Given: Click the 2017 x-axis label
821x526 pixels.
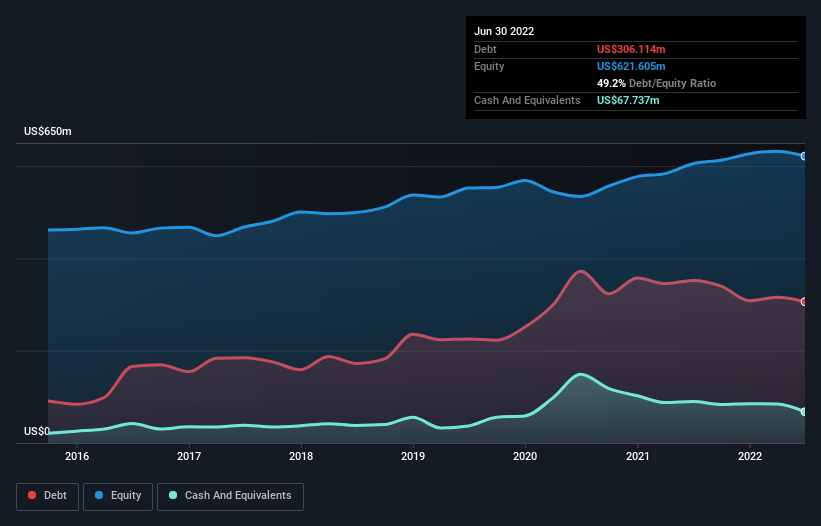Looking at the screenshot, I should (x=189, y=456).
